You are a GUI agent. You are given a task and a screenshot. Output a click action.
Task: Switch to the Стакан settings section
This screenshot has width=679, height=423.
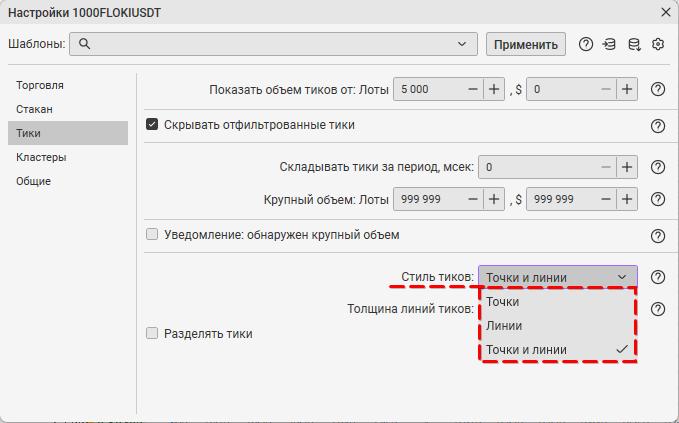pos(34,109)
